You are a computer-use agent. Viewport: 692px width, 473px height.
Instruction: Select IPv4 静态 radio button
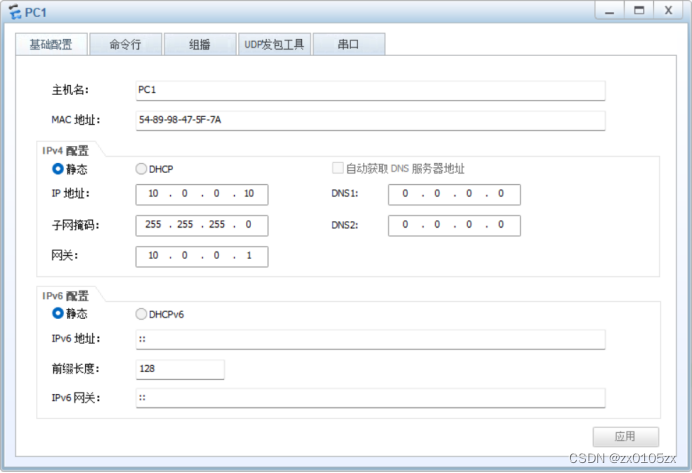click(x=58, y=169)
